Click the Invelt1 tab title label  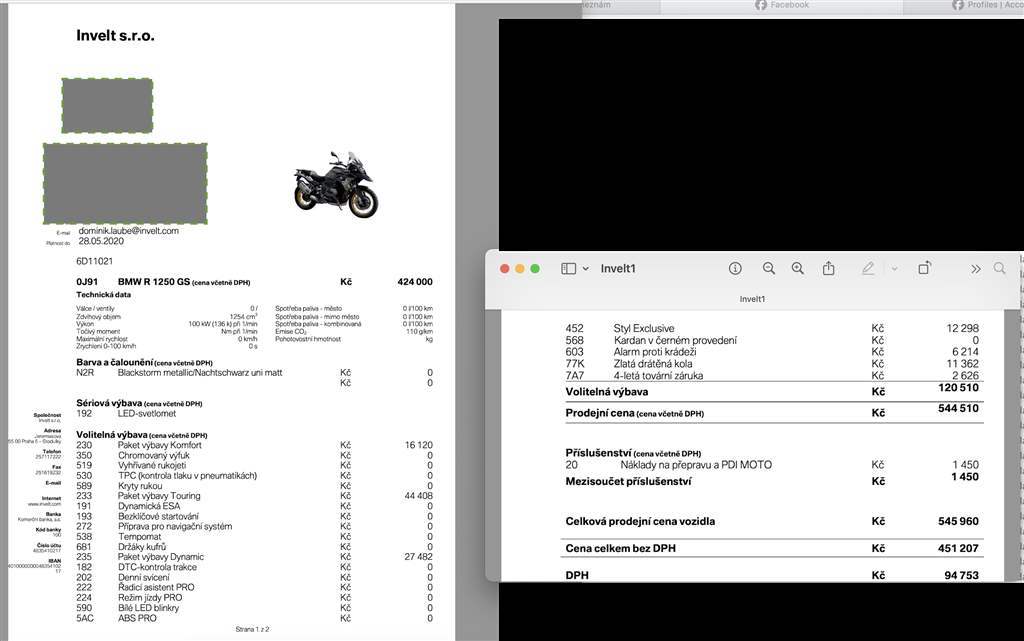click(x=753, y=299)
